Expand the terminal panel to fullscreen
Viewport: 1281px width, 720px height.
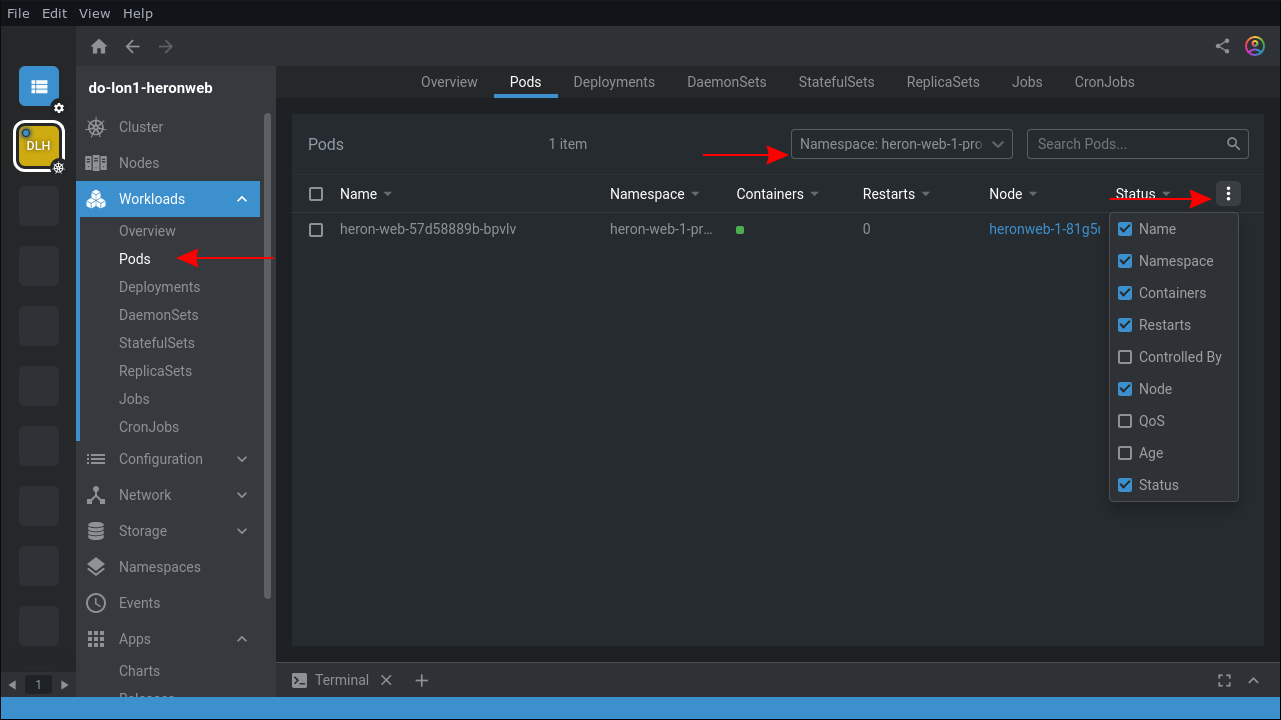(1224, 680)
